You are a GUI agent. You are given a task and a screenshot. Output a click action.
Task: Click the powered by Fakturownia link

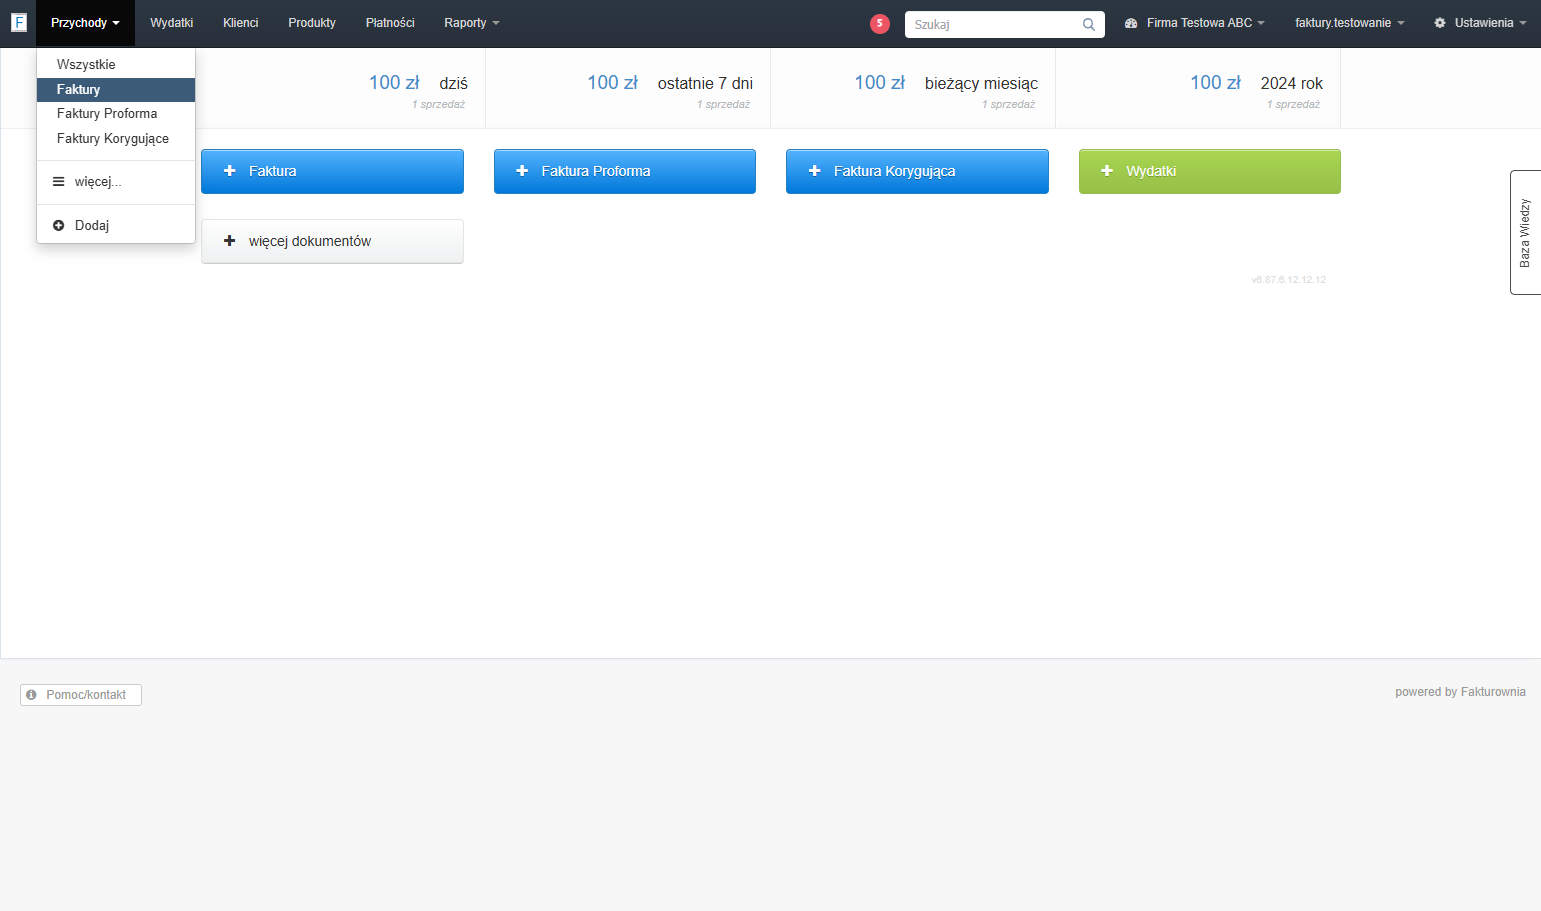[x=1460, y=692]
